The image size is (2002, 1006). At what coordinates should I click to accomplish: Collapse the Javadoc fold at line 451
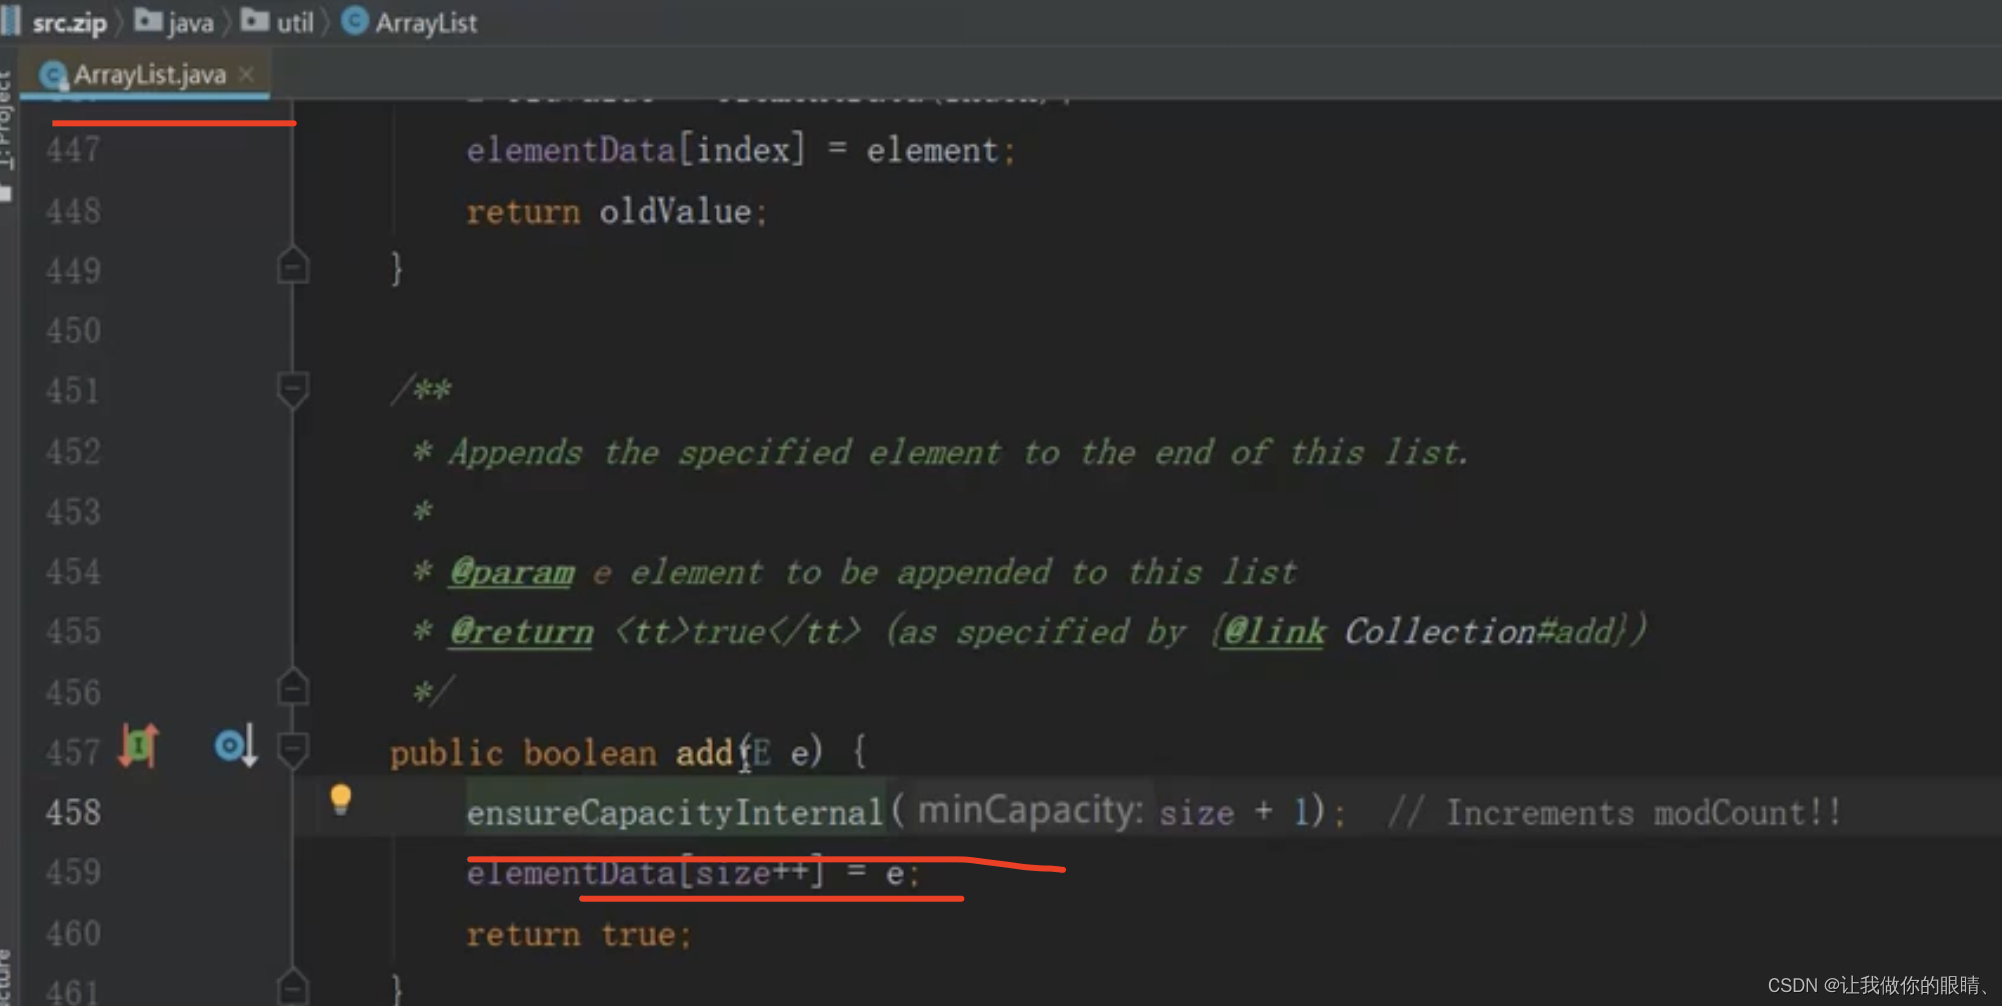pos(293,388)
